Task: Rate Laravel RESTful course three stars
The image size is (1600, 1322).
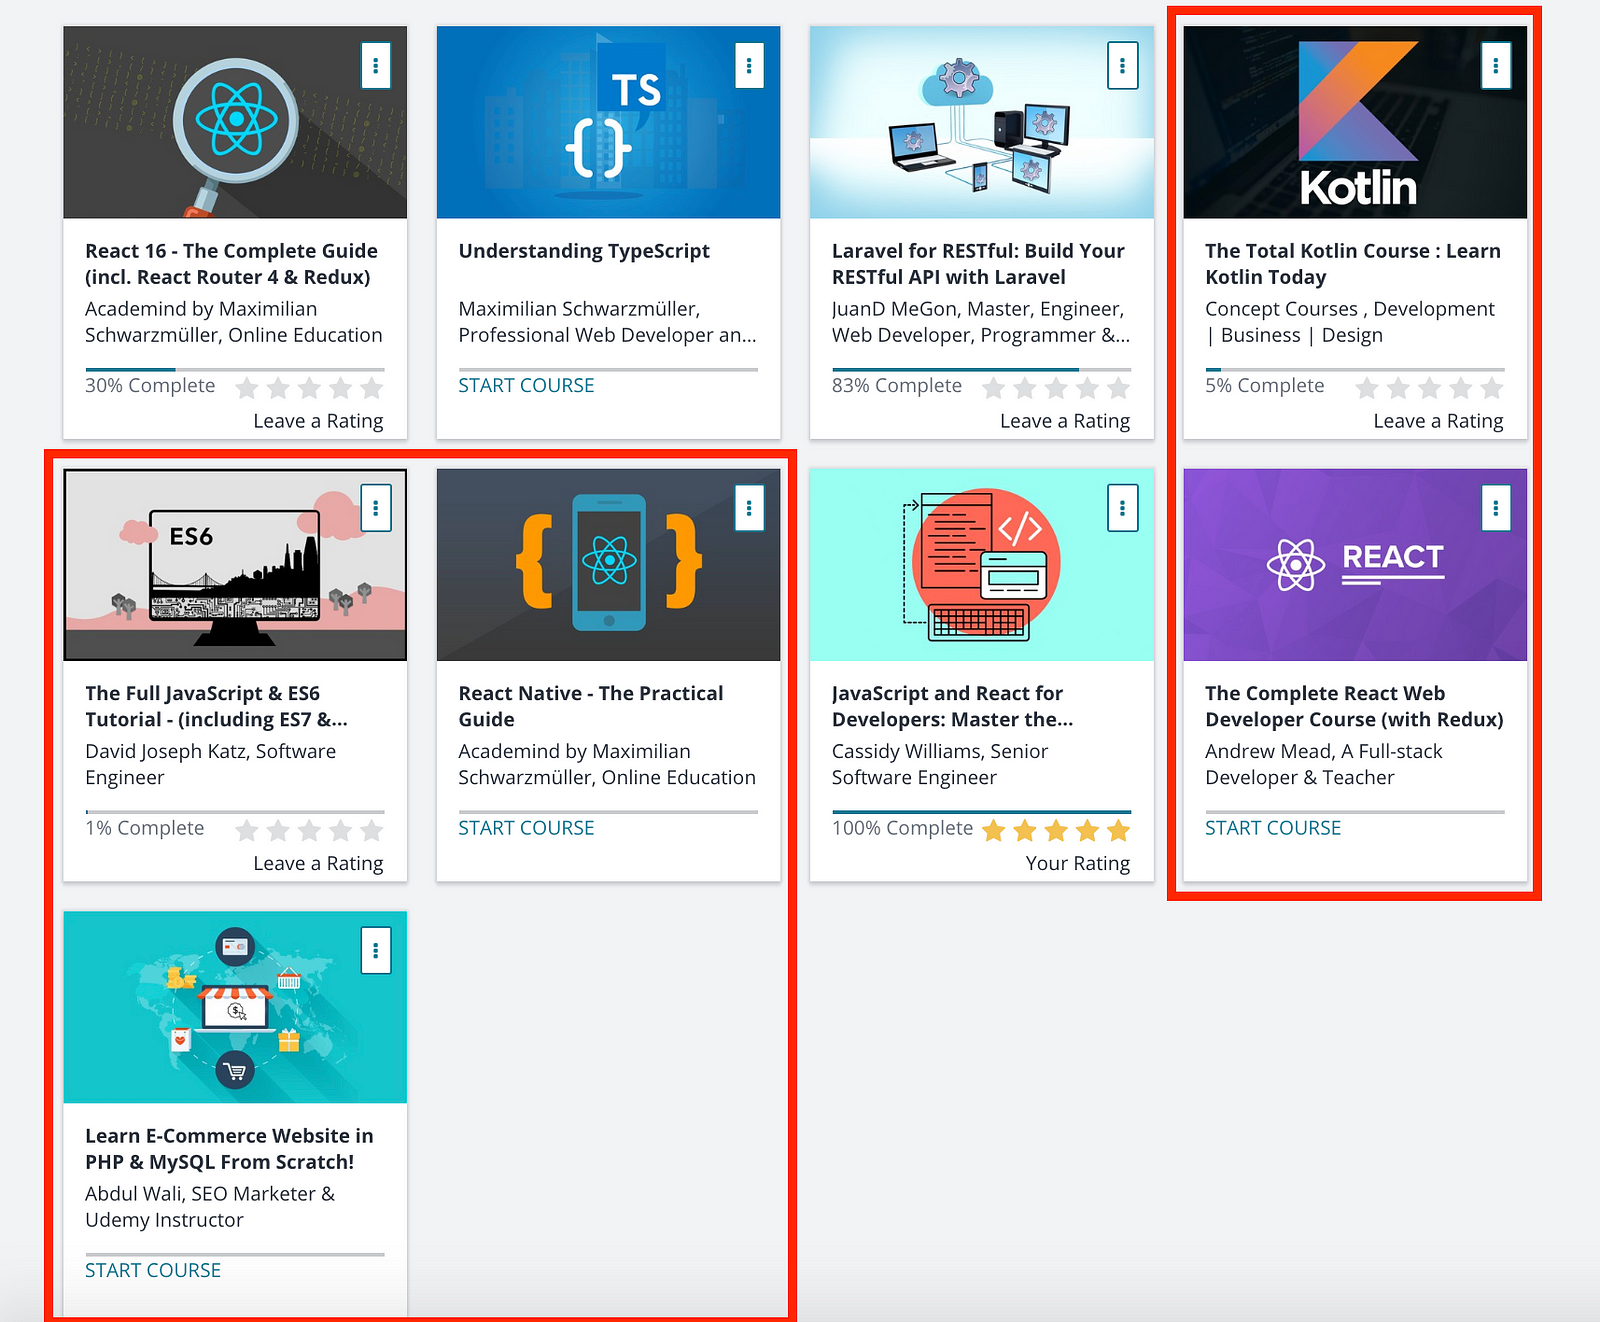Action: [1056, 388]
